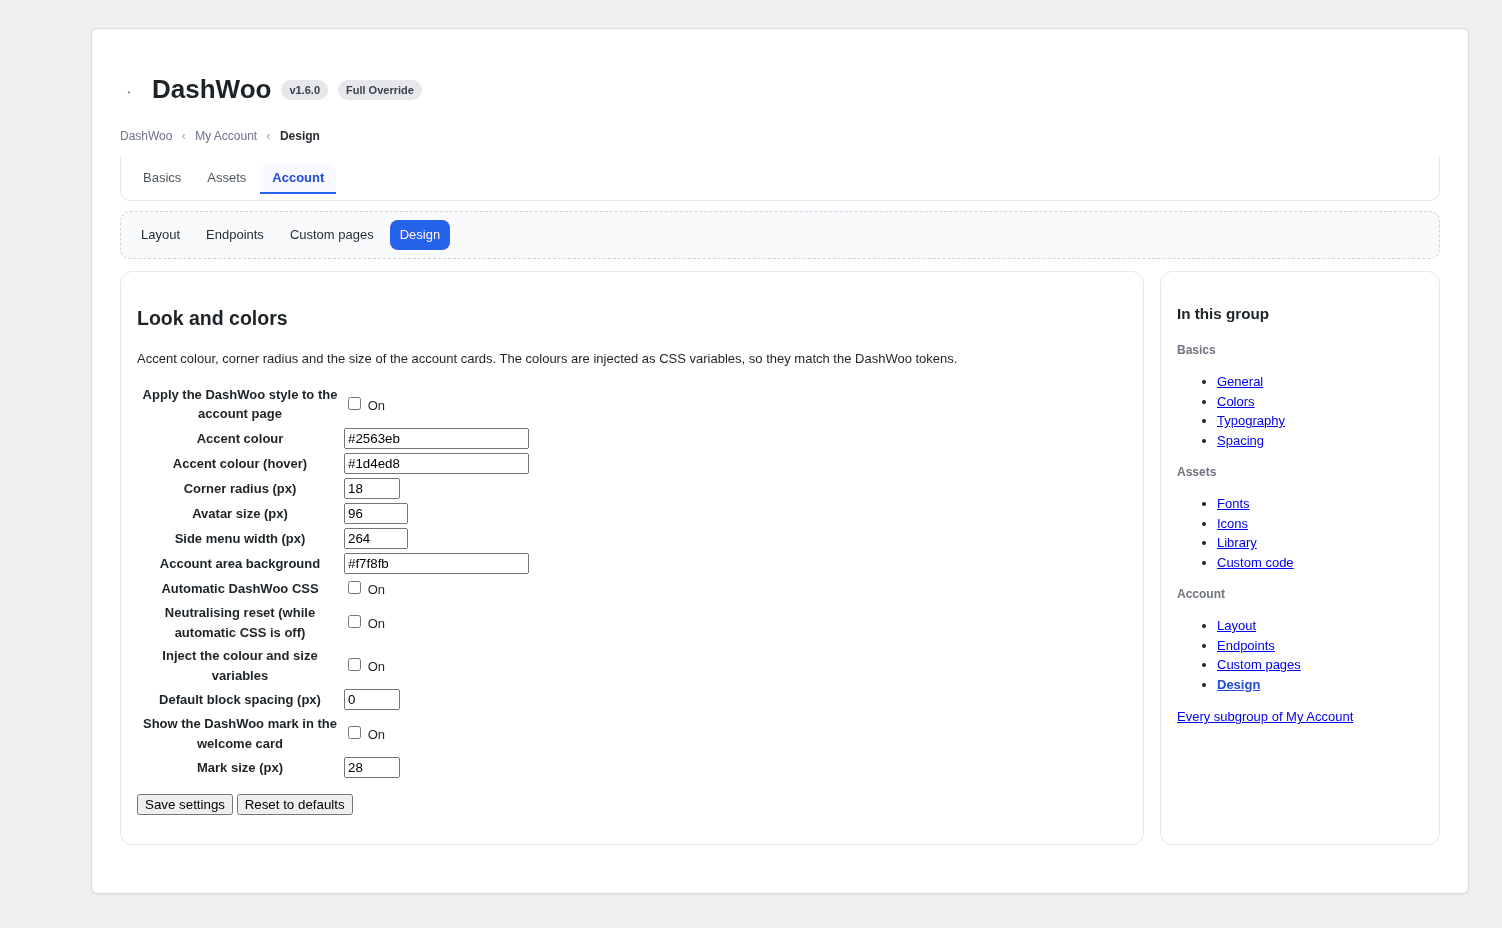
Task: Select the Account tab
Action: point(298,178)
